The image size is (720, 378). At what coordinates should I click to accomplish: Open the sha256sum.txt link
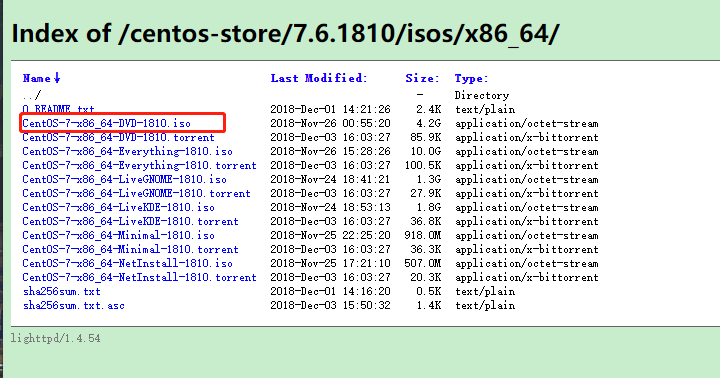[62, 292]
